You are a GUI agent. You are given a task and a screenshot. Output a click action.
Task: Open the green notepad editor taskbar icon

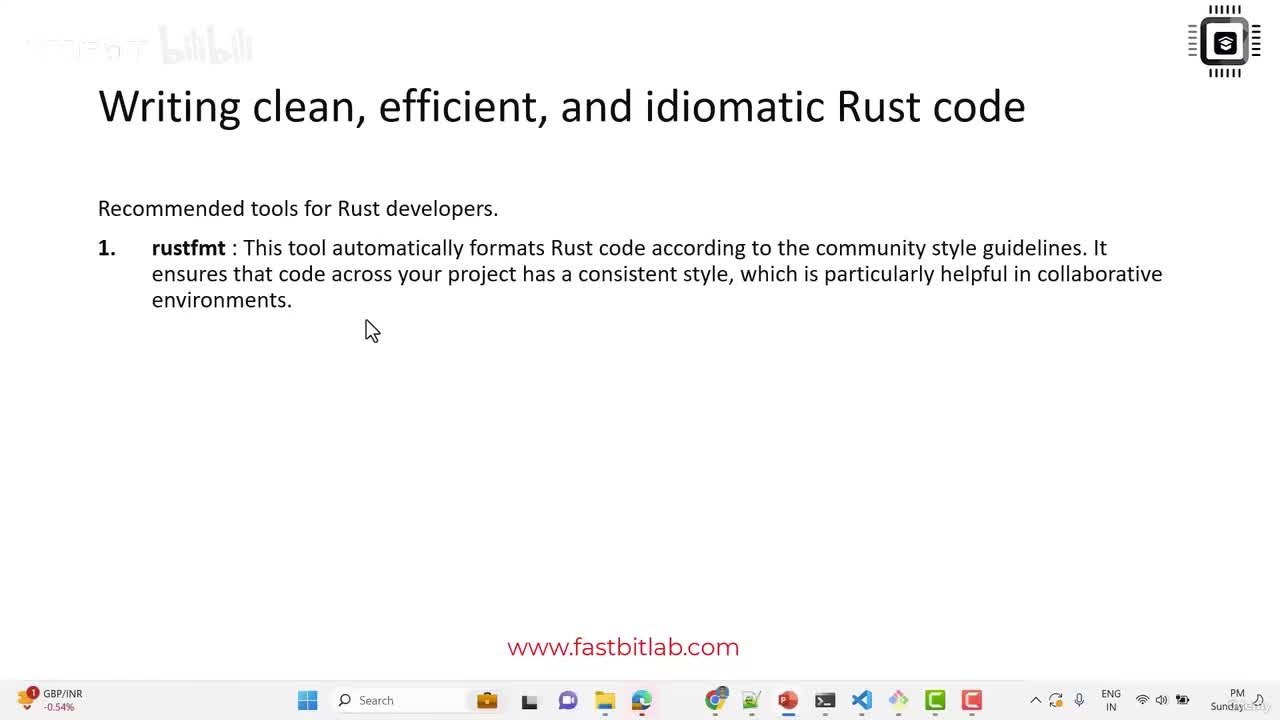click(751, 700)
